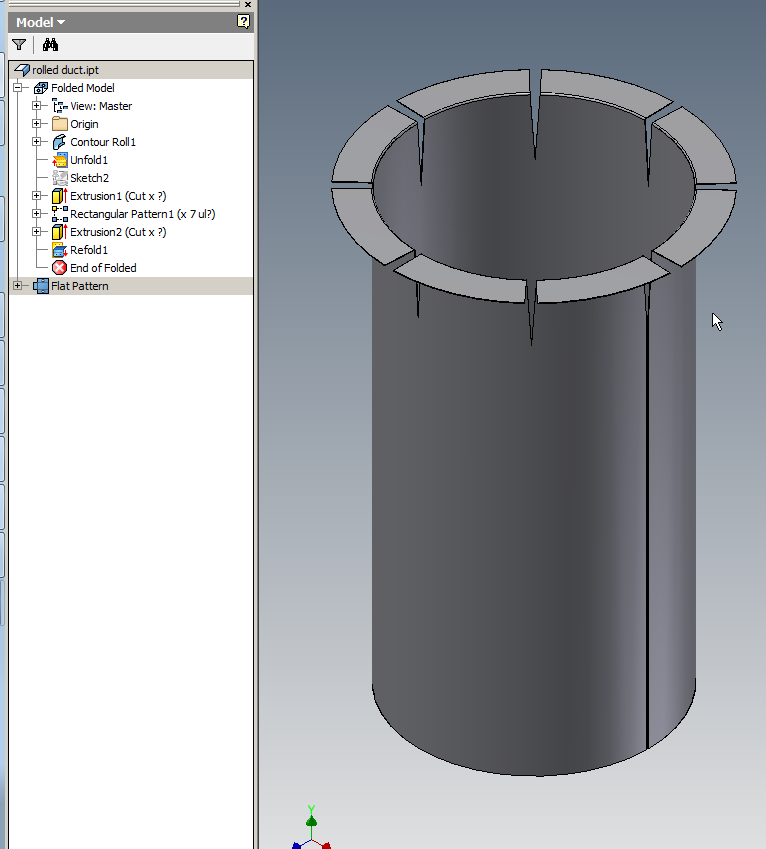Select Extrusion2 (Cut) in the tree
This screenshot has width=766, height=849.
(x=117, y=232)
